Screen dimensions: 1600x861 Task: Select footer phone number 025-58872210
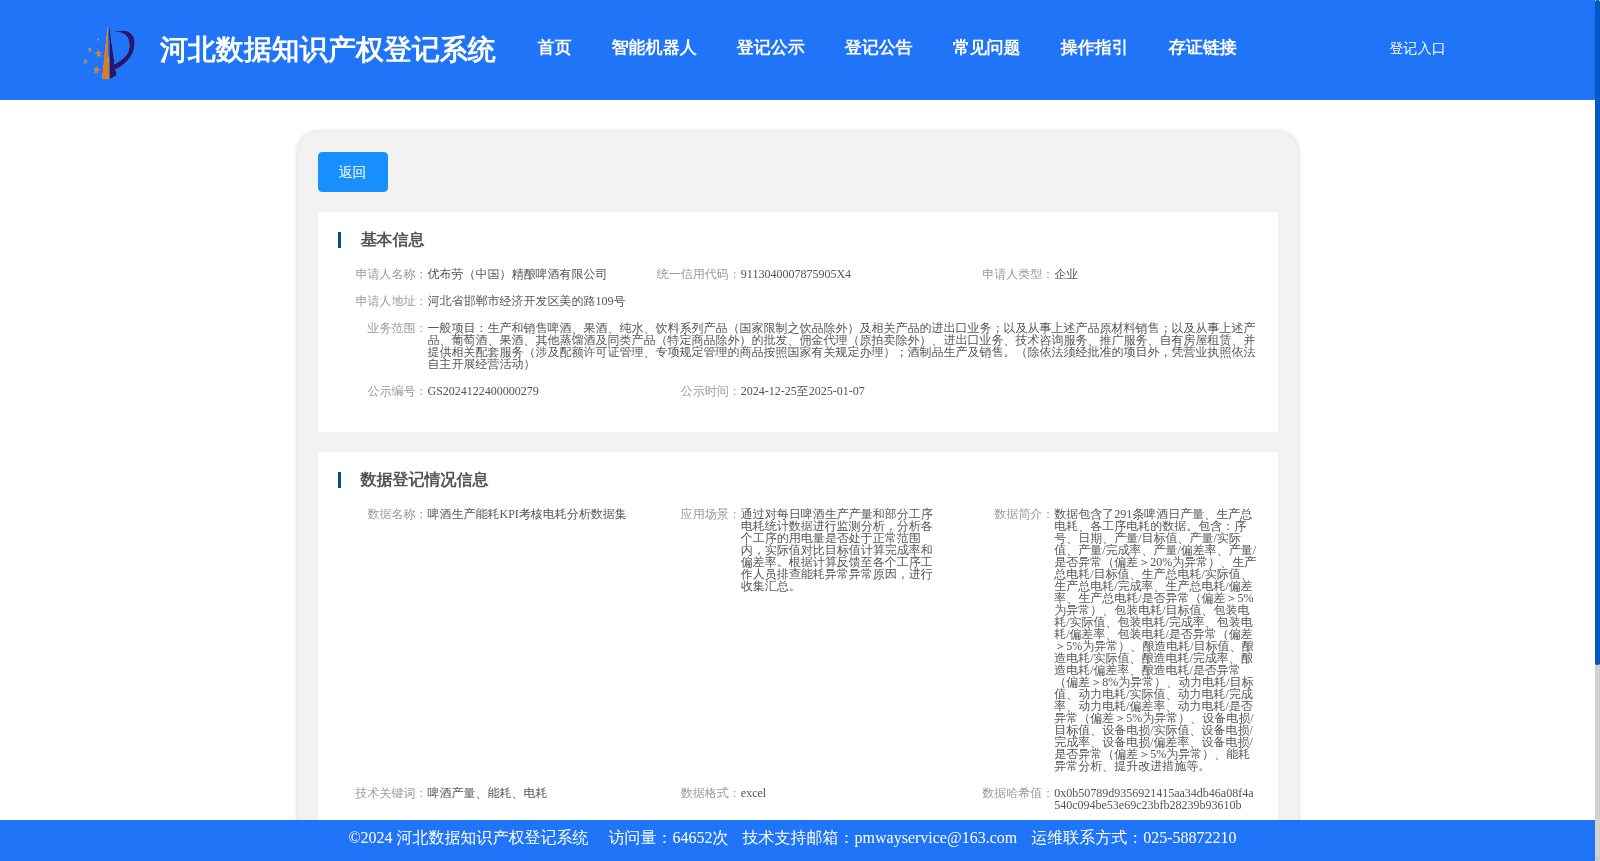click(x=1189, y=838)
